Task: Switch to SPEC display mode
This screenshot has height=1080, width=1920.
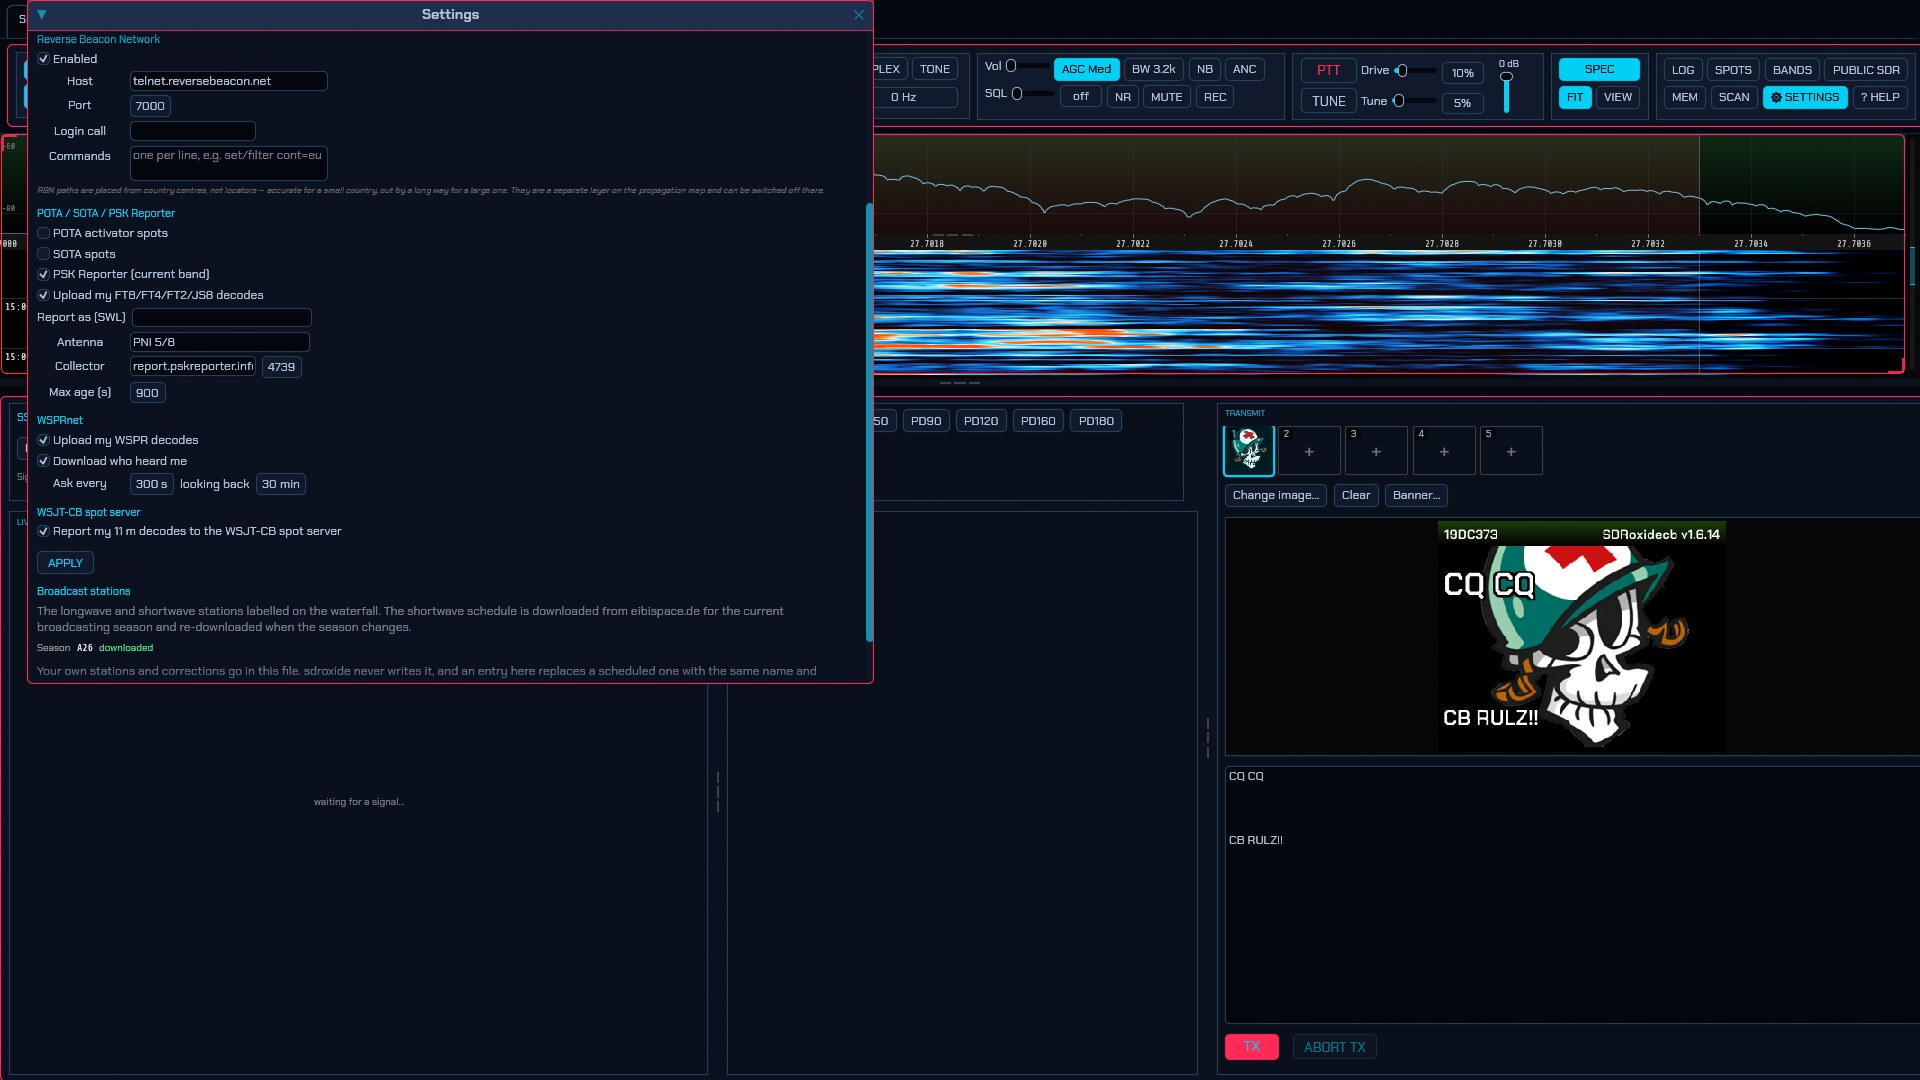Action: pyautogui.click(x=1599, y=69)
